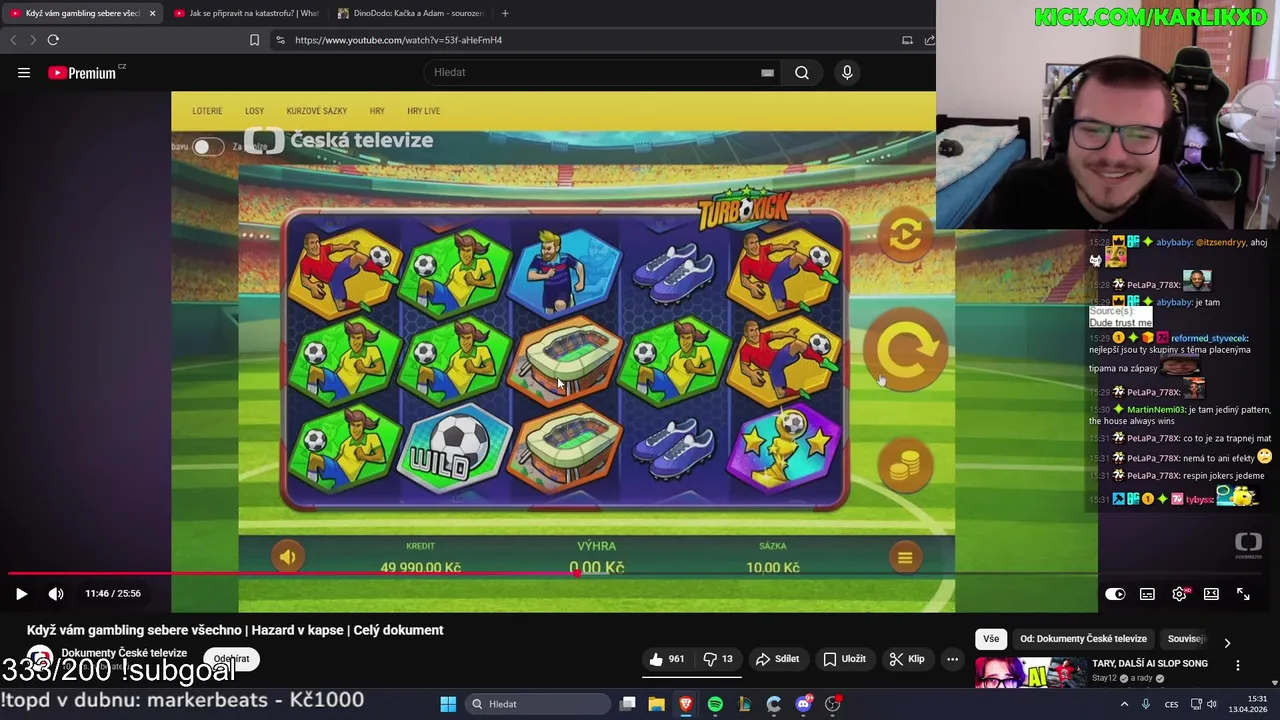
Task: Open Spotify from the taskbar
Action: coord(715,704)
